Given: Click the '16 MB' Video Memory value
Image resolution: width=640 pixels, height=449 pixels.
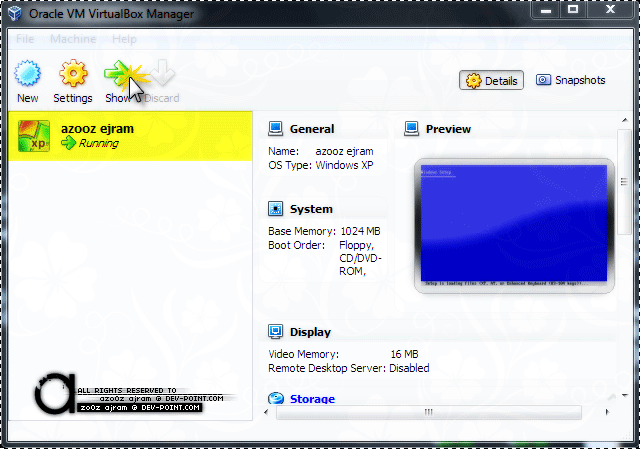Looking at the screenshot, I should click(404, 354).
